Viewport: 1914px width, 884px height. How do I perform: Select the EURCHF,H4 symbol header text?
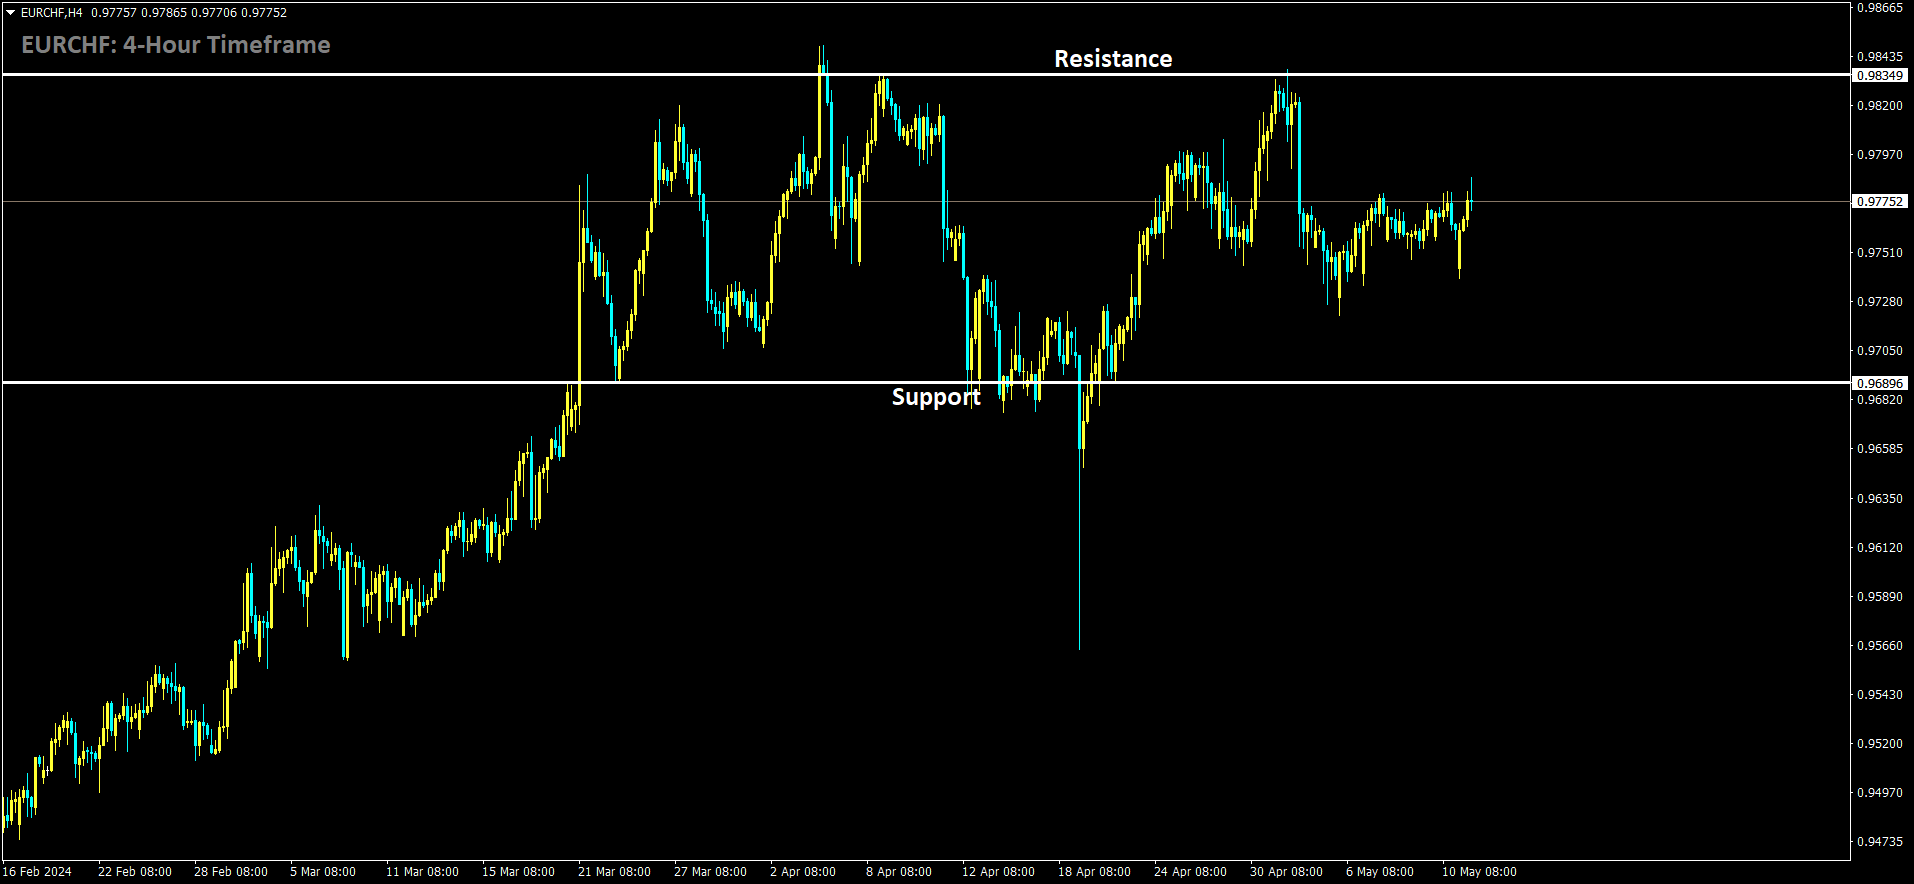click(52, 13)
